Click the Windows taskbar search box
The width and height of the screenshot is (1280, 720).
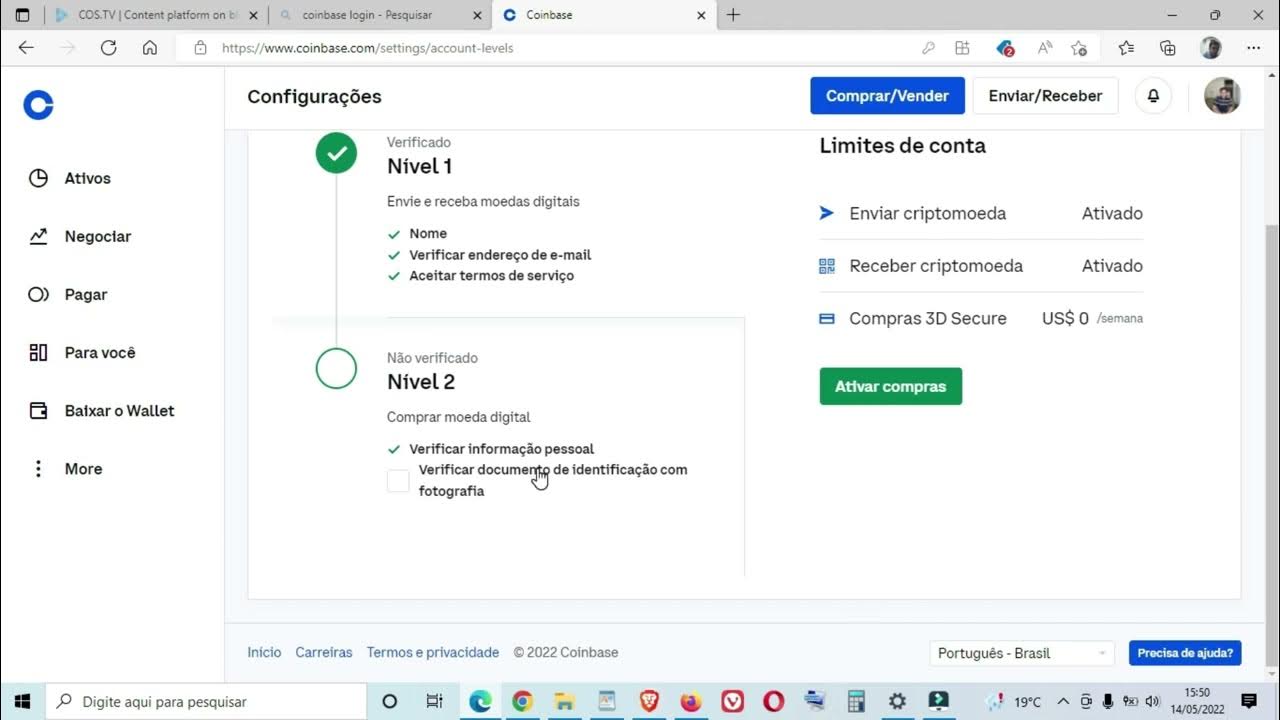206,701
